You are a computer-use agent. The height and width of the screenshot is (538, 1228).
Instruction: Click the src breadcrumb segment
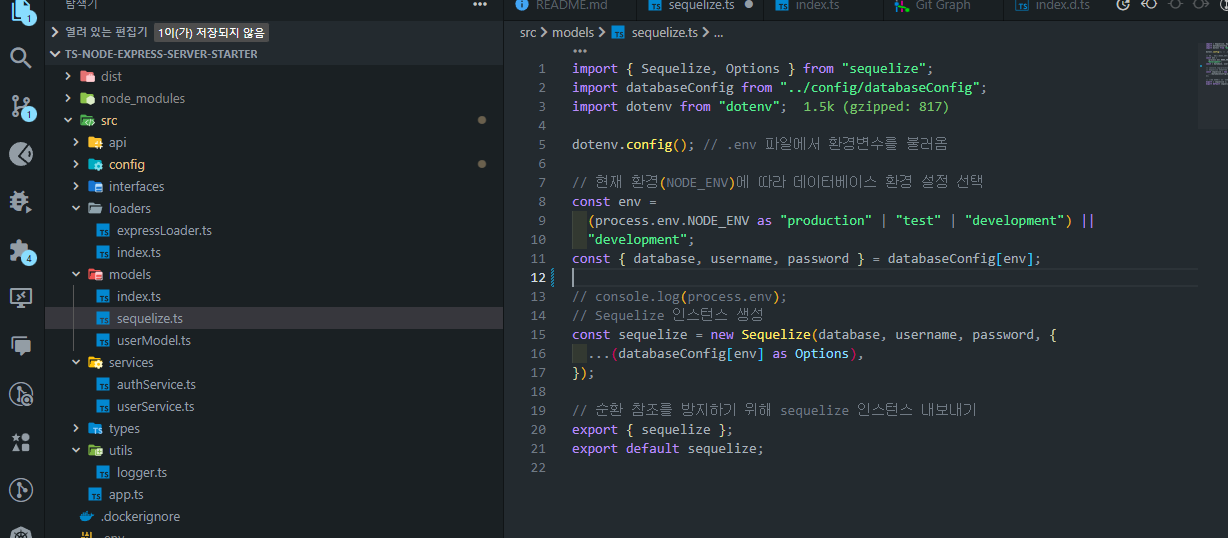(x=528, y=33)
